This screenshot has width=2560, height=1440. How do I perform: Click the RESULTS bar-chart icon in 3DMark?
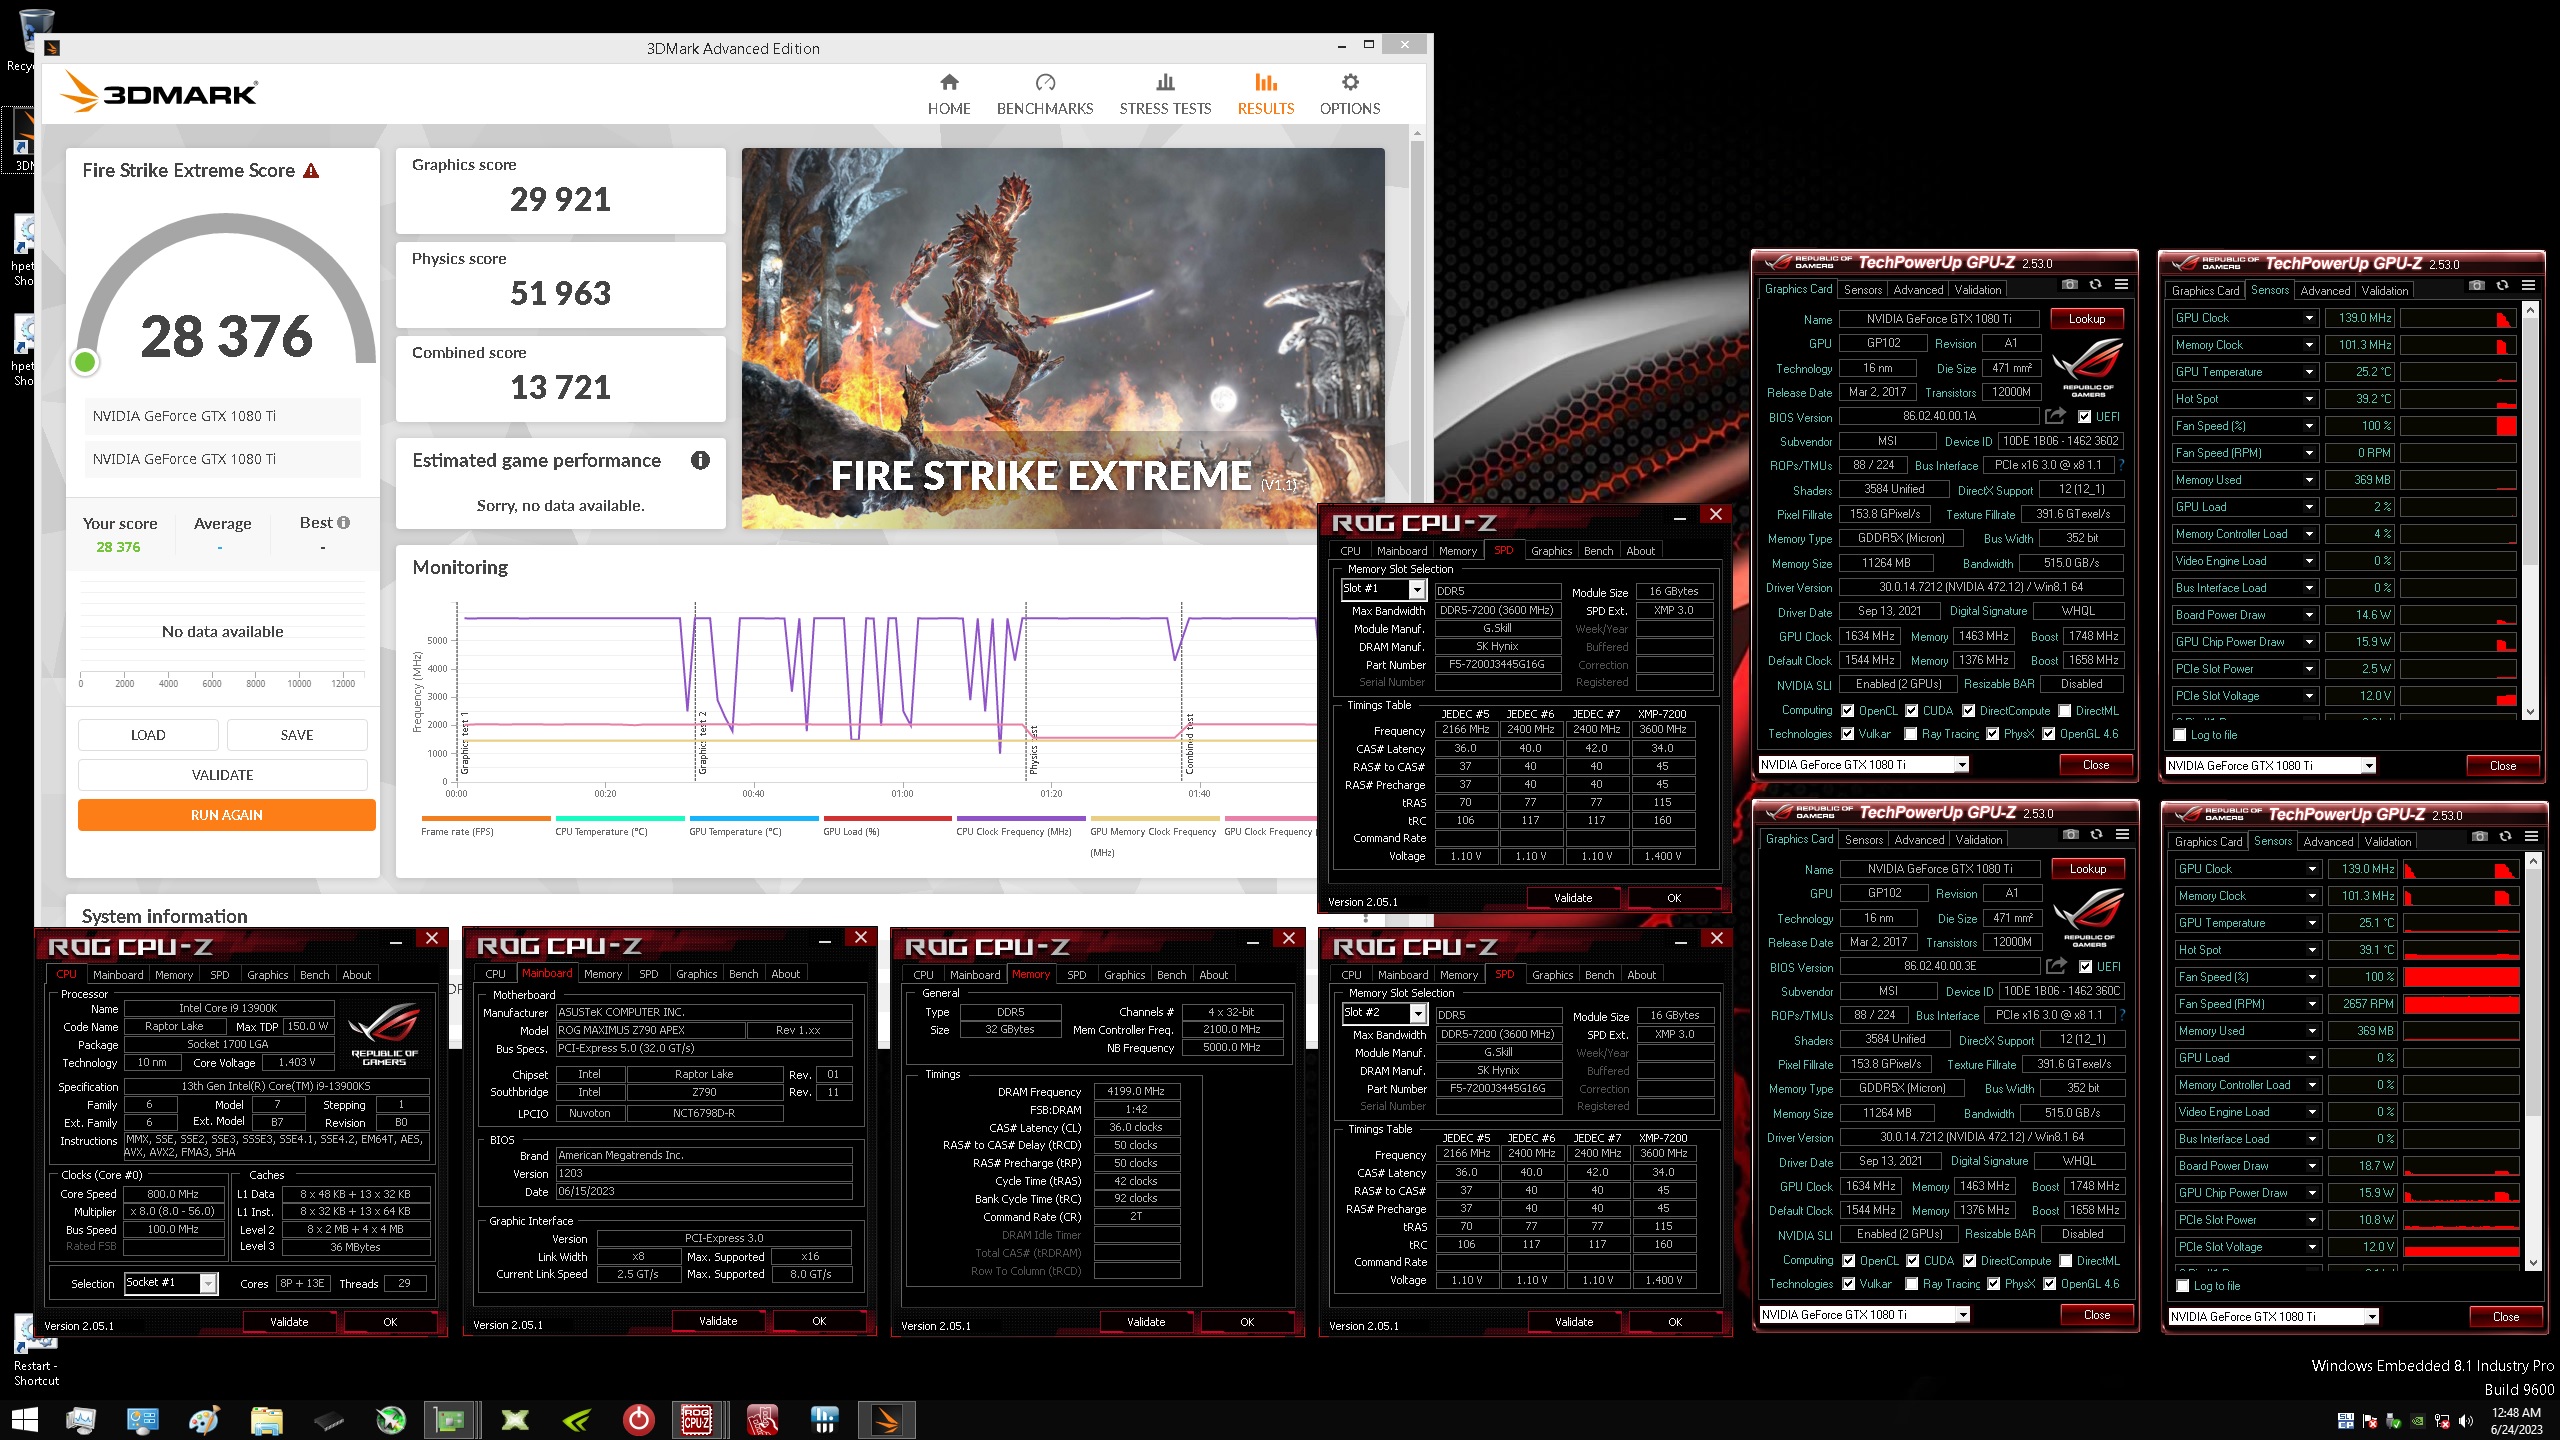(x=1266, y=82)
